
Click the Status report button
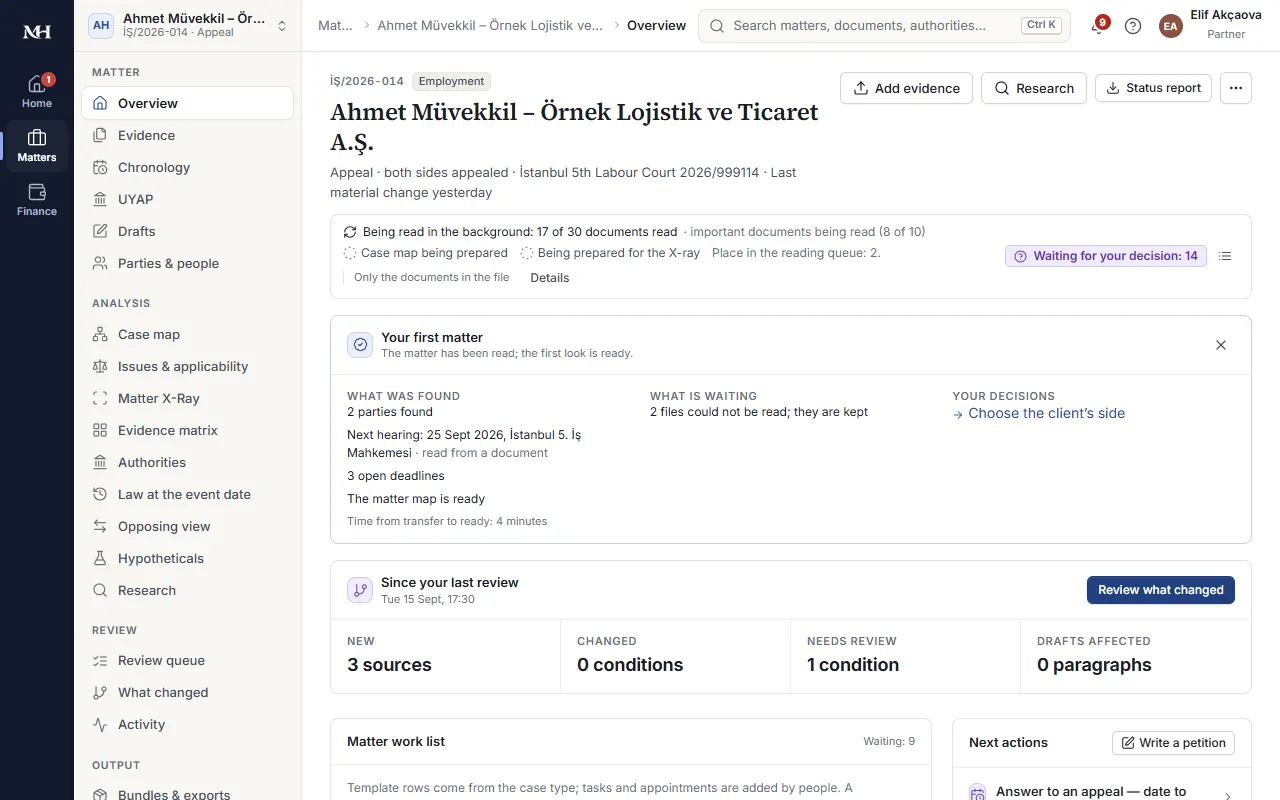[x=1153, y=88]
